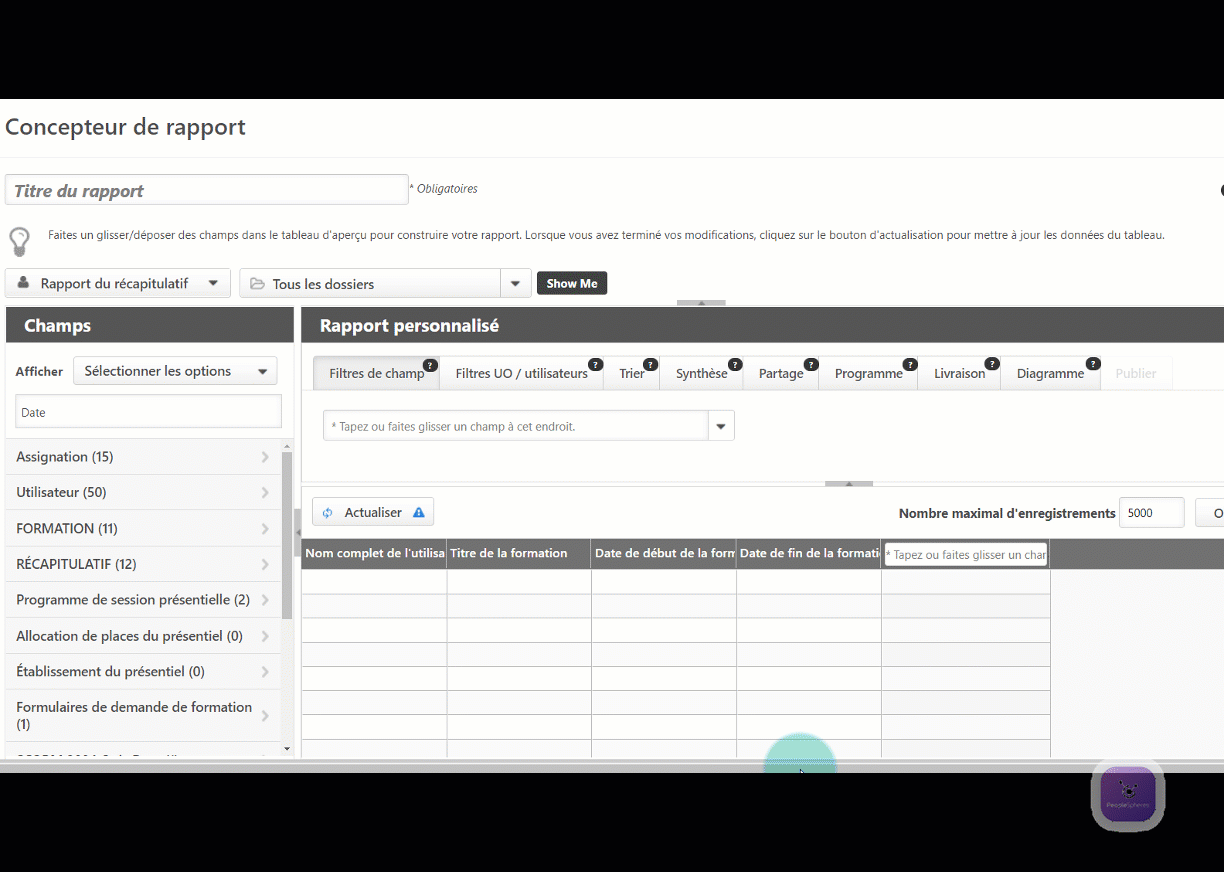Collapse filter panel with the lower arrow handle
Screen dimensions: 1224x872
[849, 484]
